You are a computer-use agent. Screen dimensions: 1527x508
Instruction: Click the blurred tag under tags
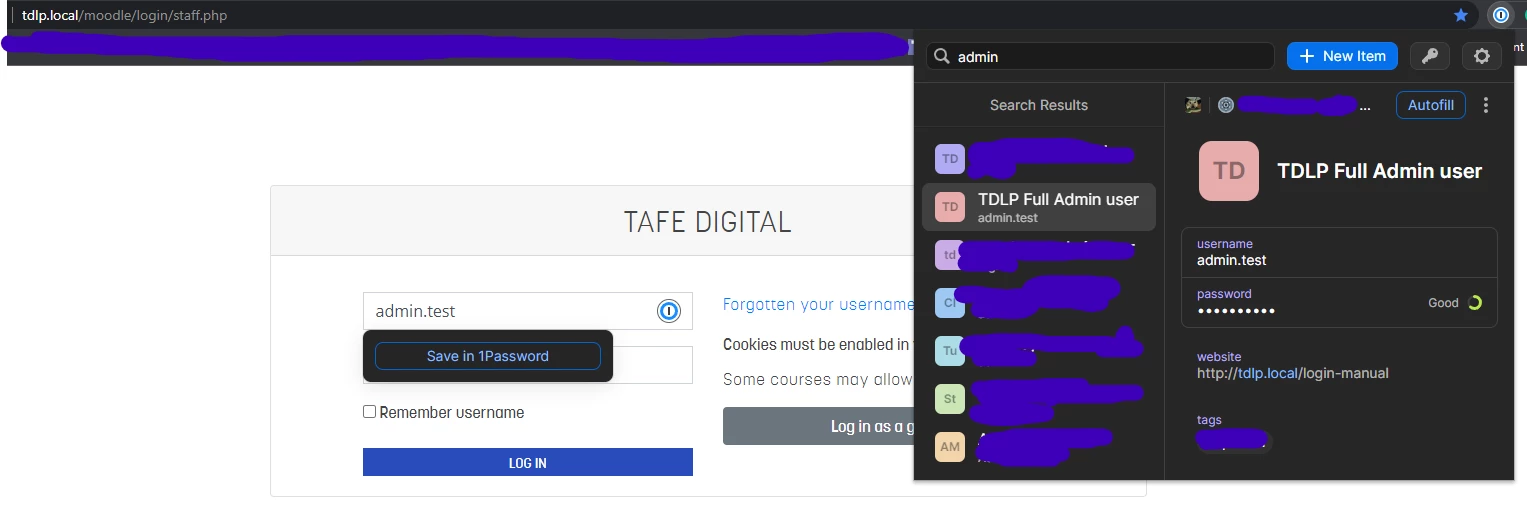pyautogui.click(x=1233, y=441)
